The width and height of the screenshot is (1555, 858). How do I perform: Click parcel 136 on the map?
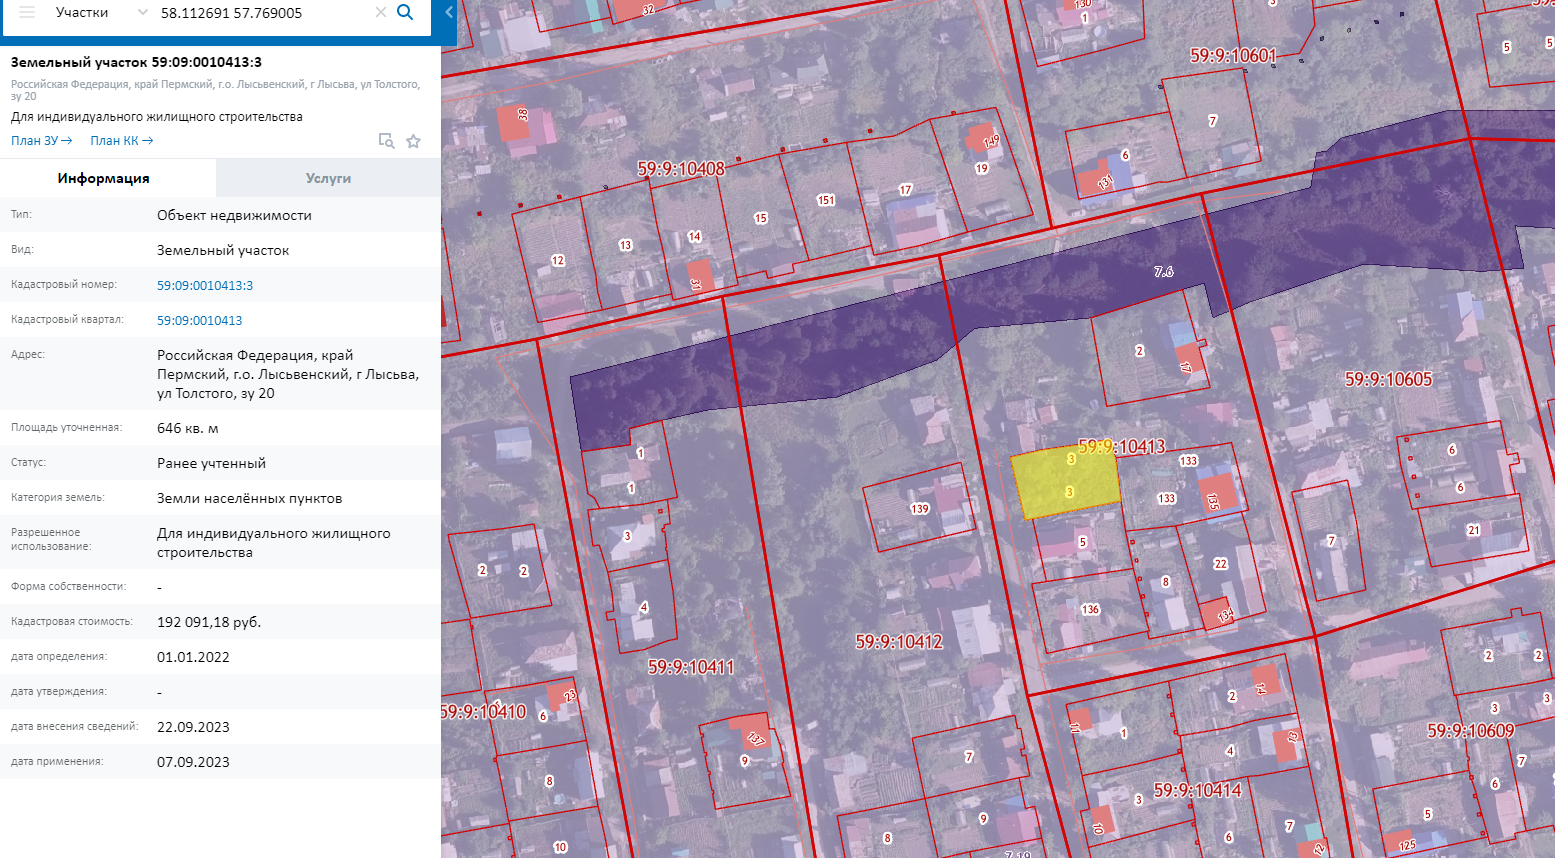tap(1089, 609)
